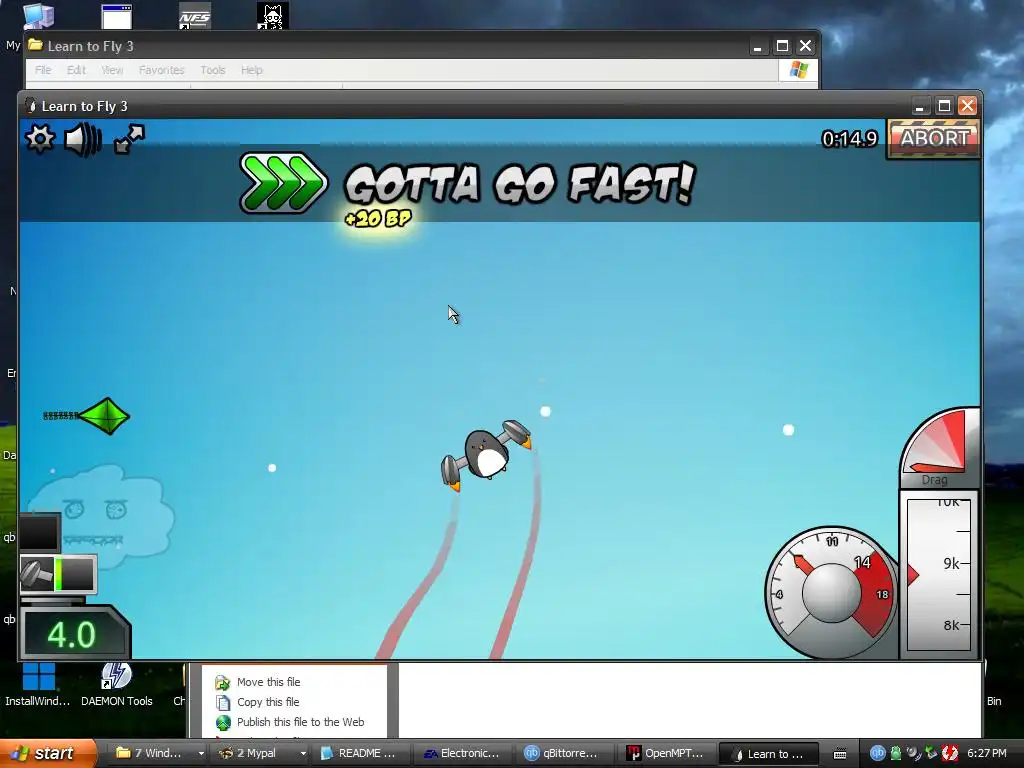Abort the current flight
Image resolution: width=1024 pixels, height=768 pixels.
[x=934, y=138]
